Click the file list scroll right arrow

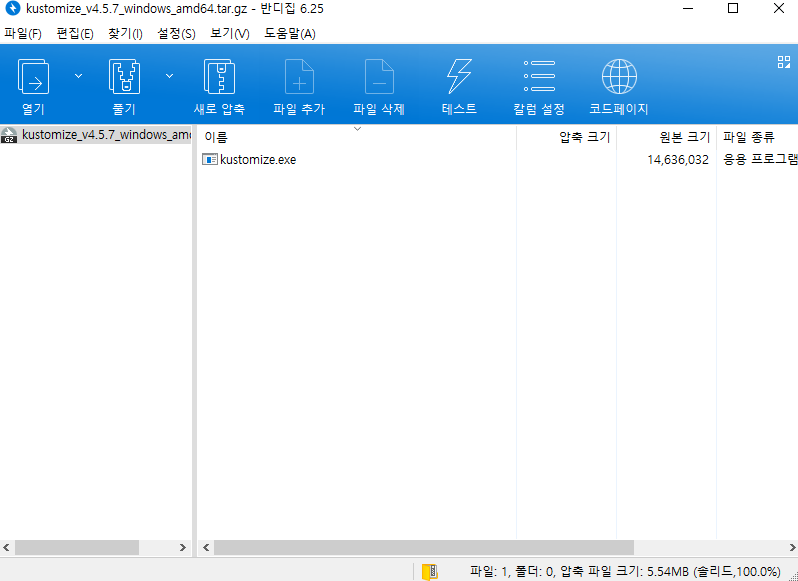(792, 548)
